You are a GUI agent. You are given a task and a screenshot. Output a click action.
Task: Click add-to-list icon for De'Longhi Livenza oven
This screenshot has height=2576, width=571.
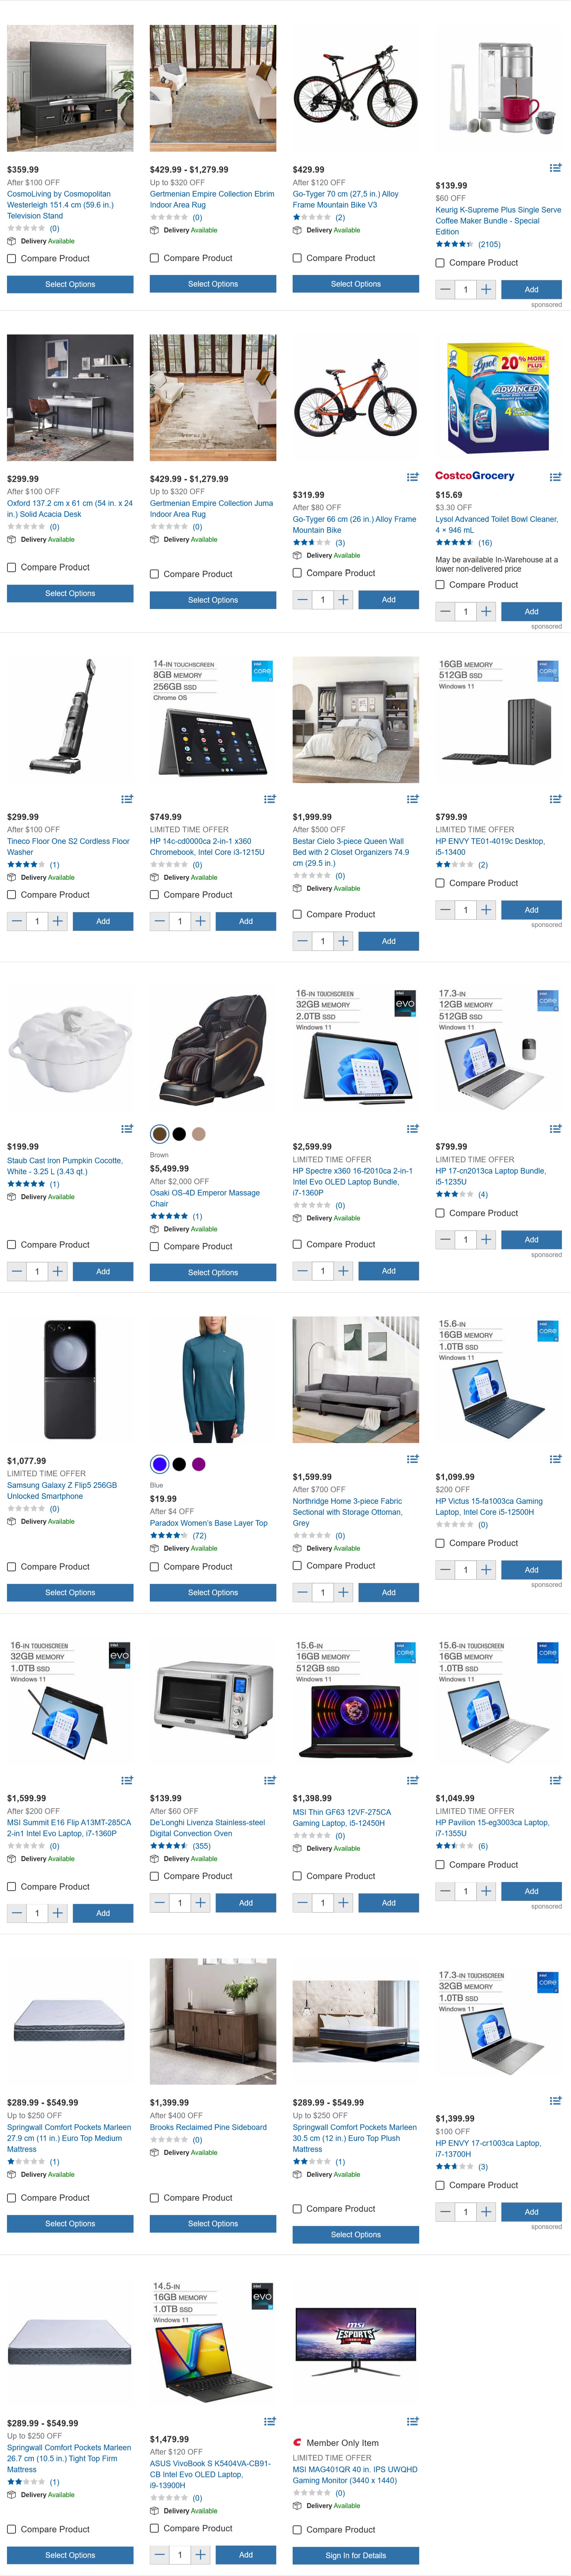coord(270,1780)
